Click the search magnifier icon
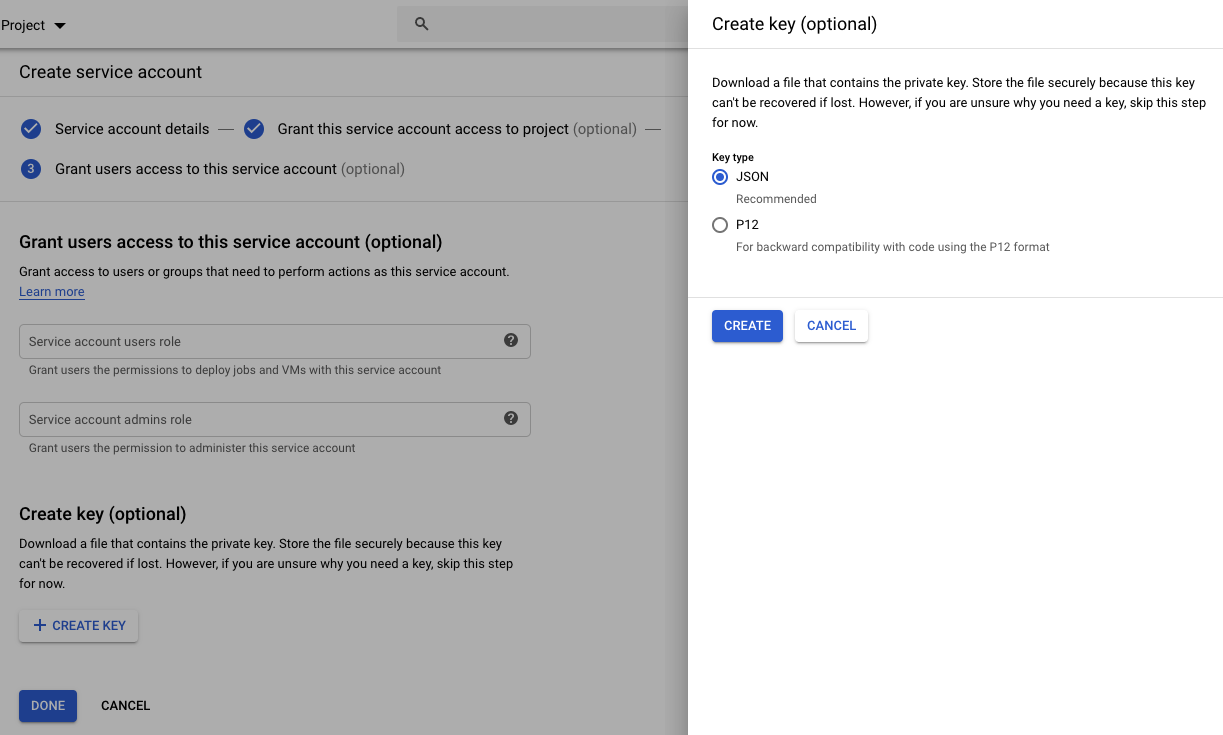 [x=421, y=24]
